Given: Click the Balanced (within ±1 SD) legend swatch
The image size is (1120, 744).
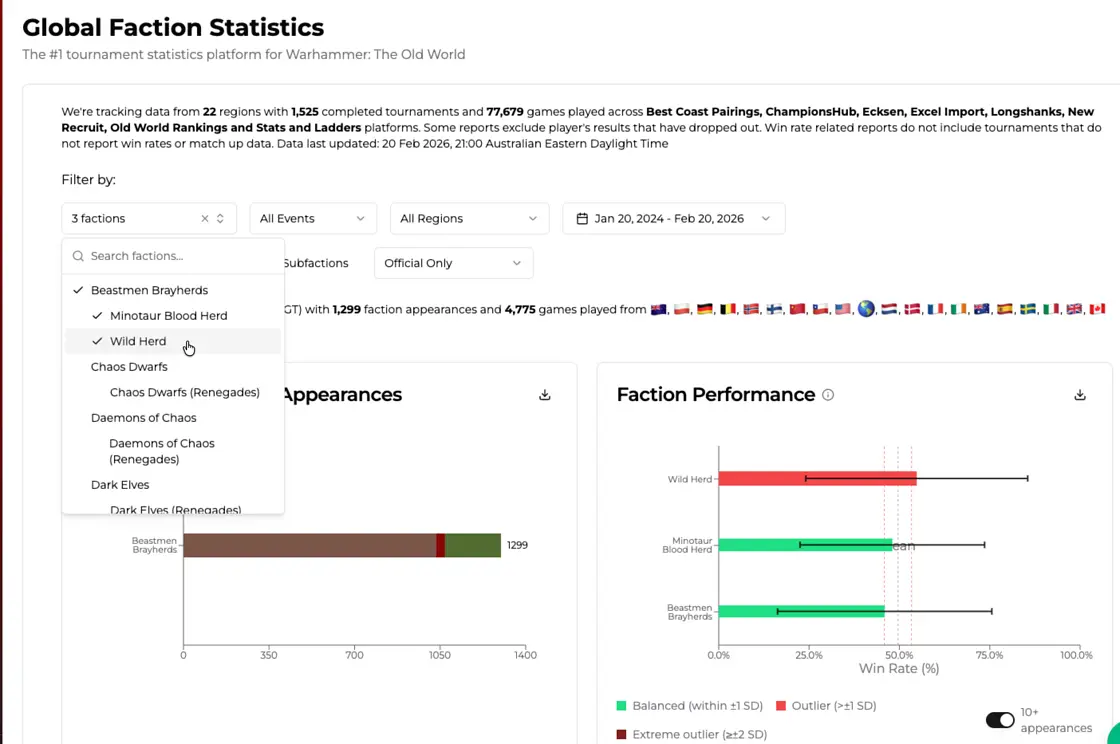Looking at the screenshot, I should click(x=621, y=706).
